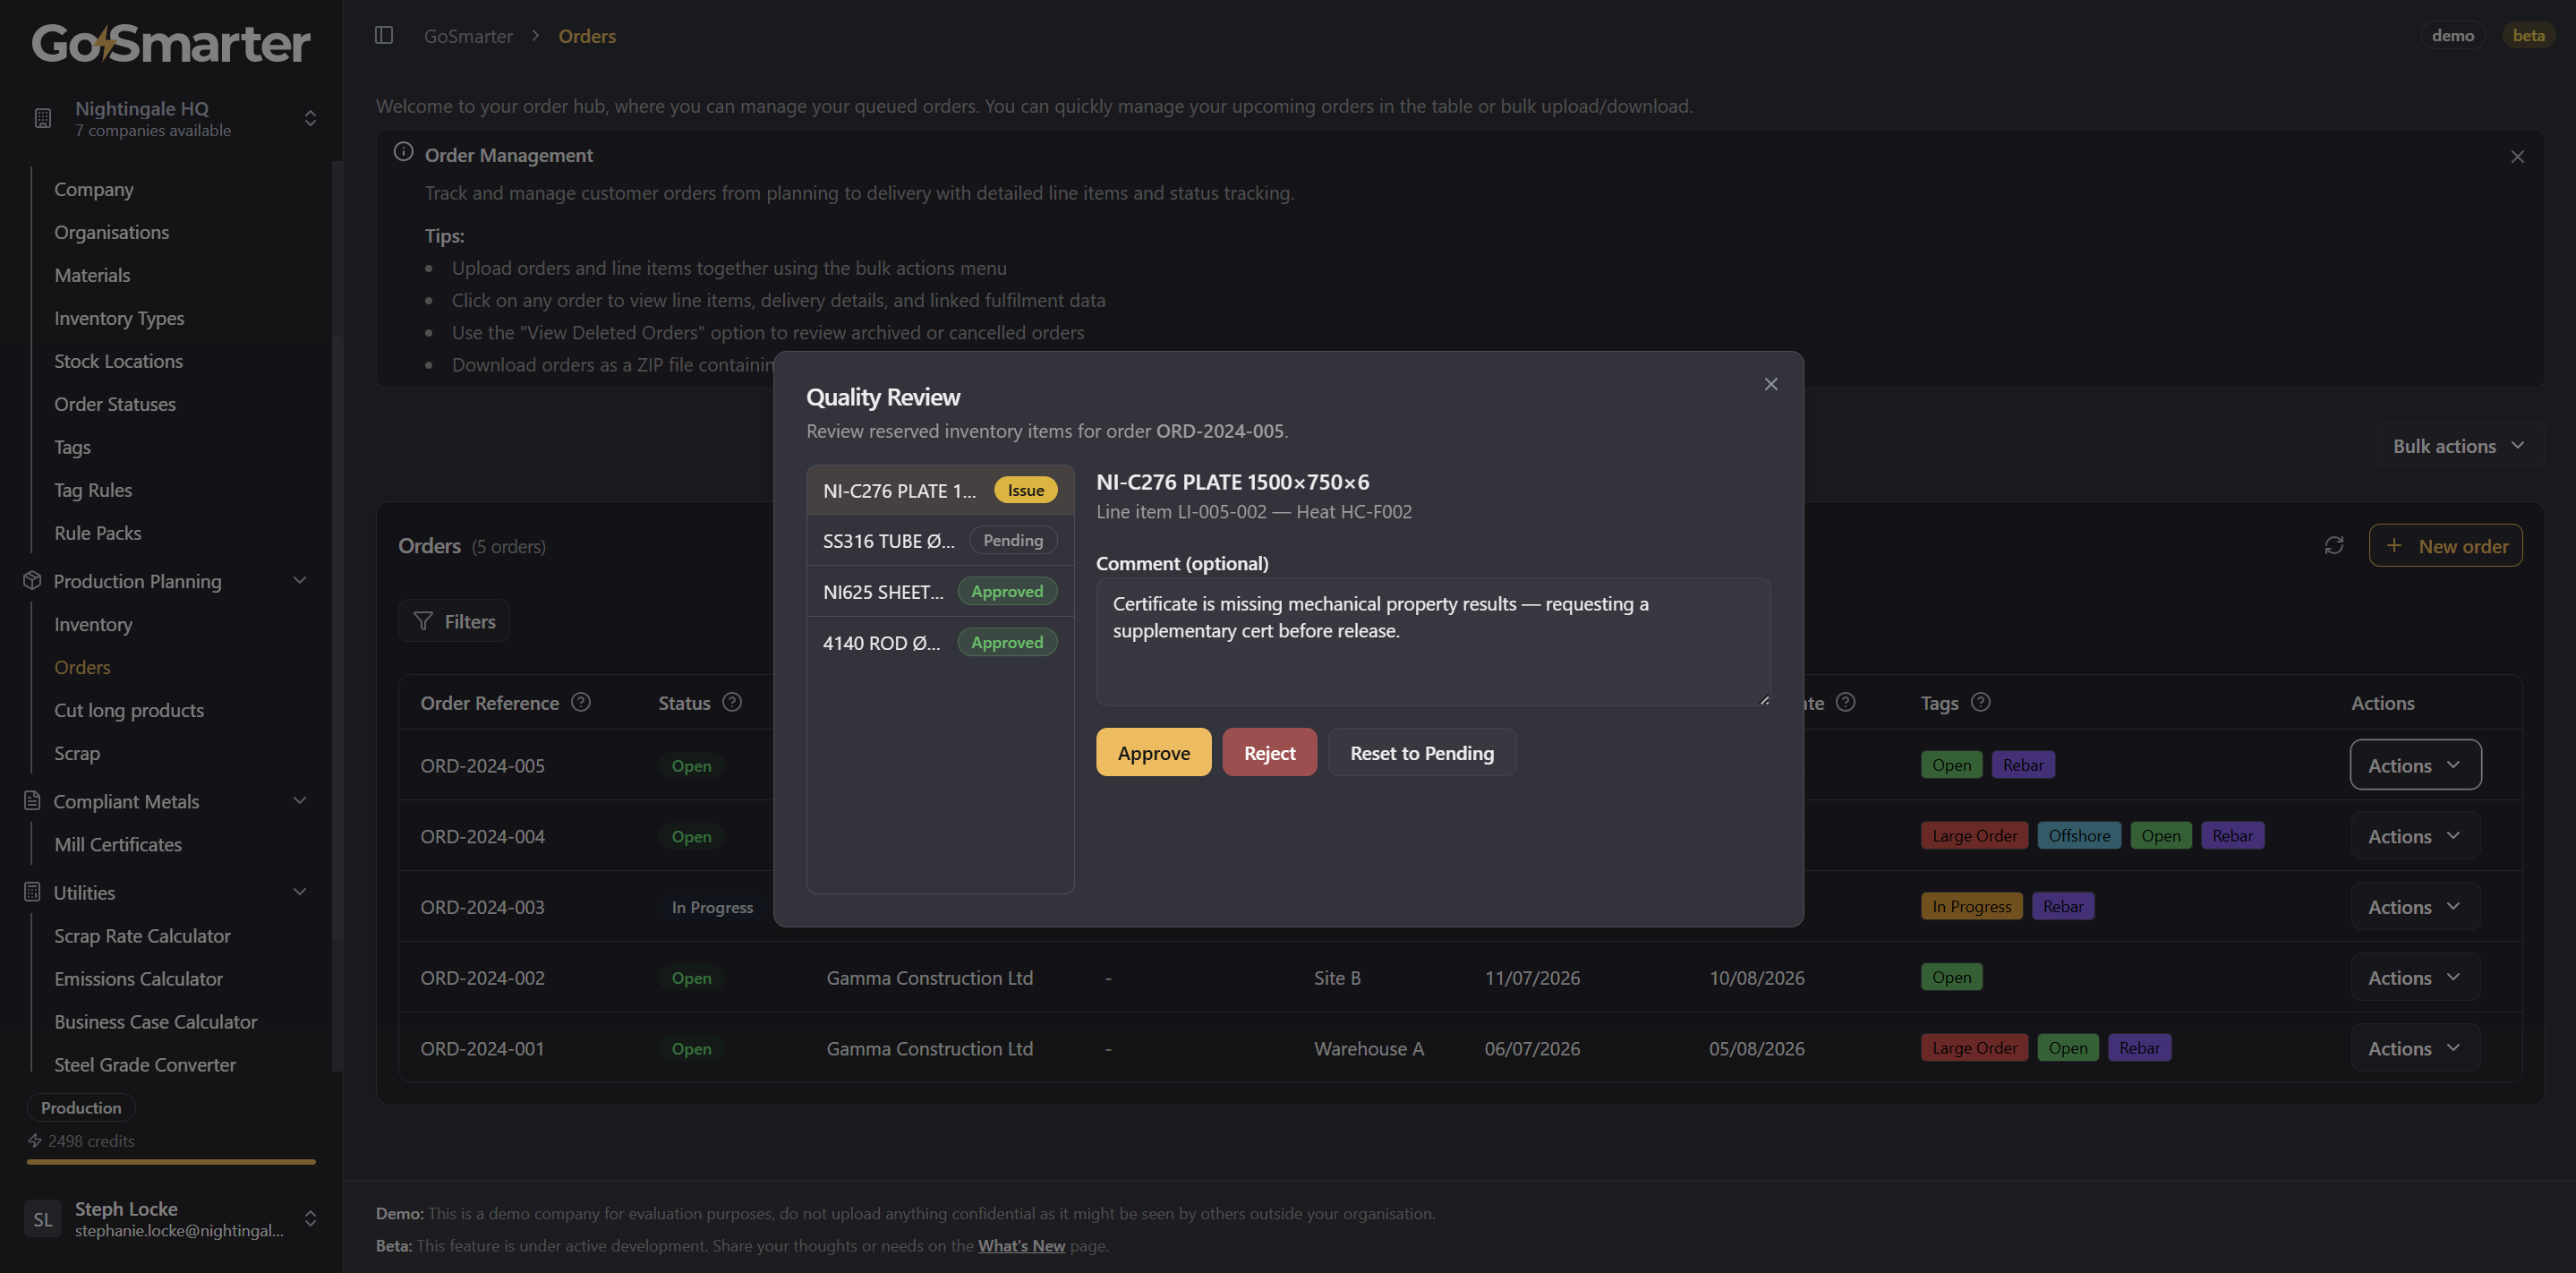Click inside the Comment text area
This screenshot has height=1273, width=2576.
(x=1433, y=642)
